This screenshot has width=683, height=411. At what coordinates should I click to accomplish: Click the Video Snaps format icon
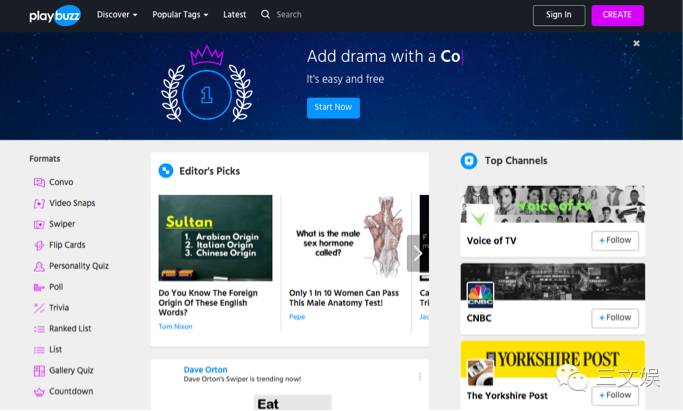(x=39, y=203)
